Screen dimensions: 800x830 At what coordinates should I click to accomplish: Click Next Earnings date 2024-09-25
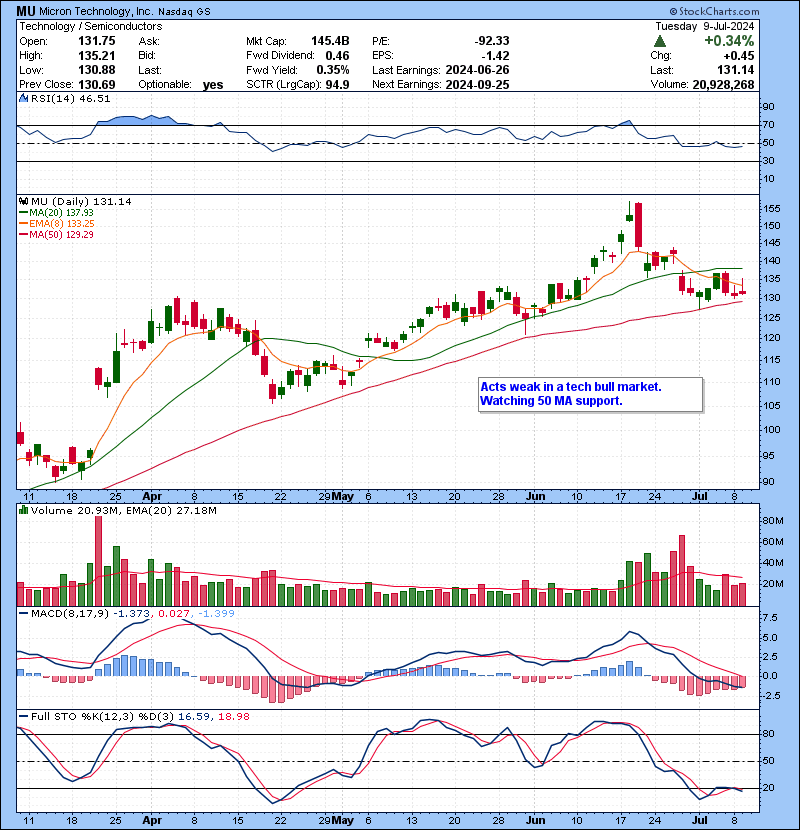[477, 84]
